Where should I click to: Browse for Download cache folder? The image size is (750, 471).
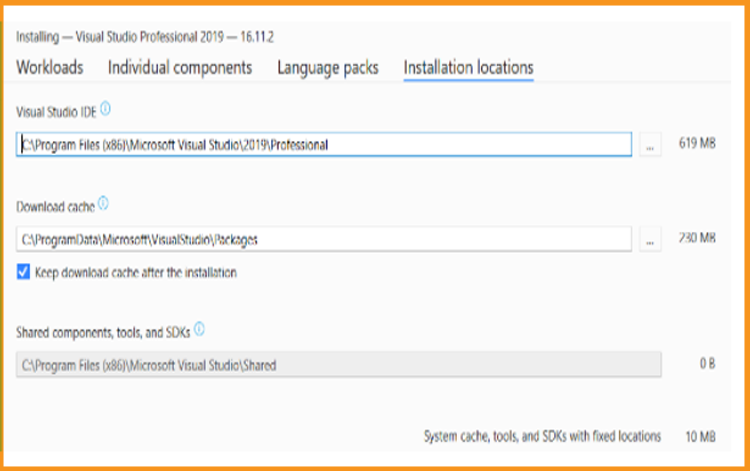click(x=650, y=239)
